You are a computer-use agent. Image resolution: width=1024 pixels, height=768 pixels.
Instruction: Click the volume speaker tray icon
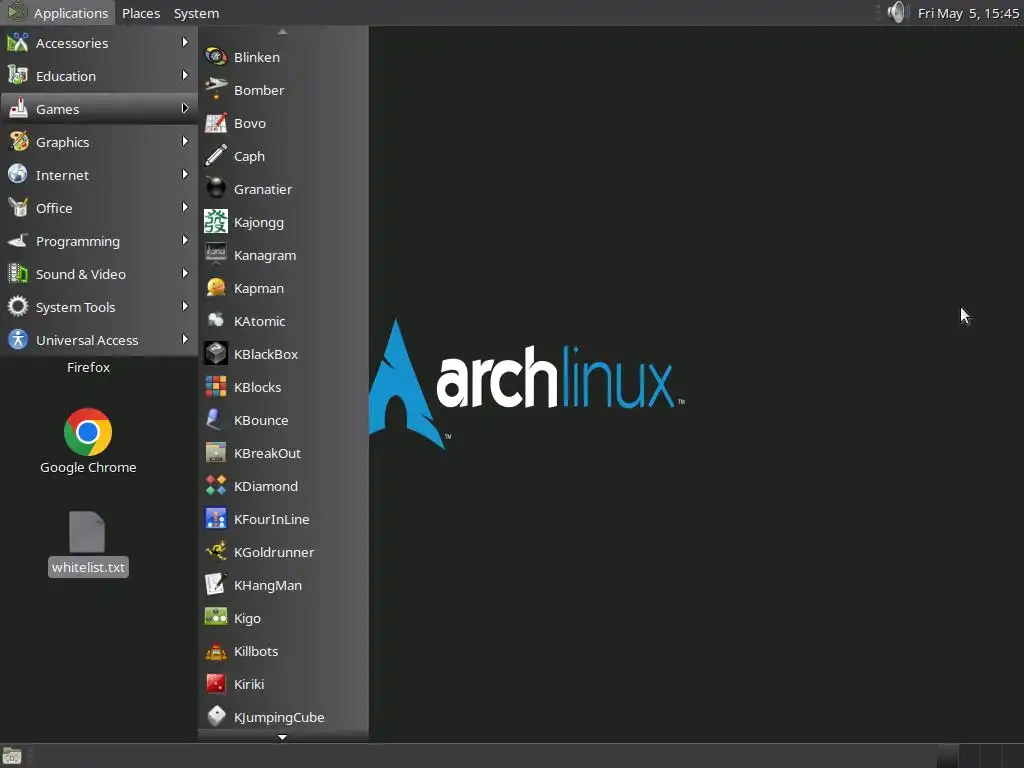898,12
